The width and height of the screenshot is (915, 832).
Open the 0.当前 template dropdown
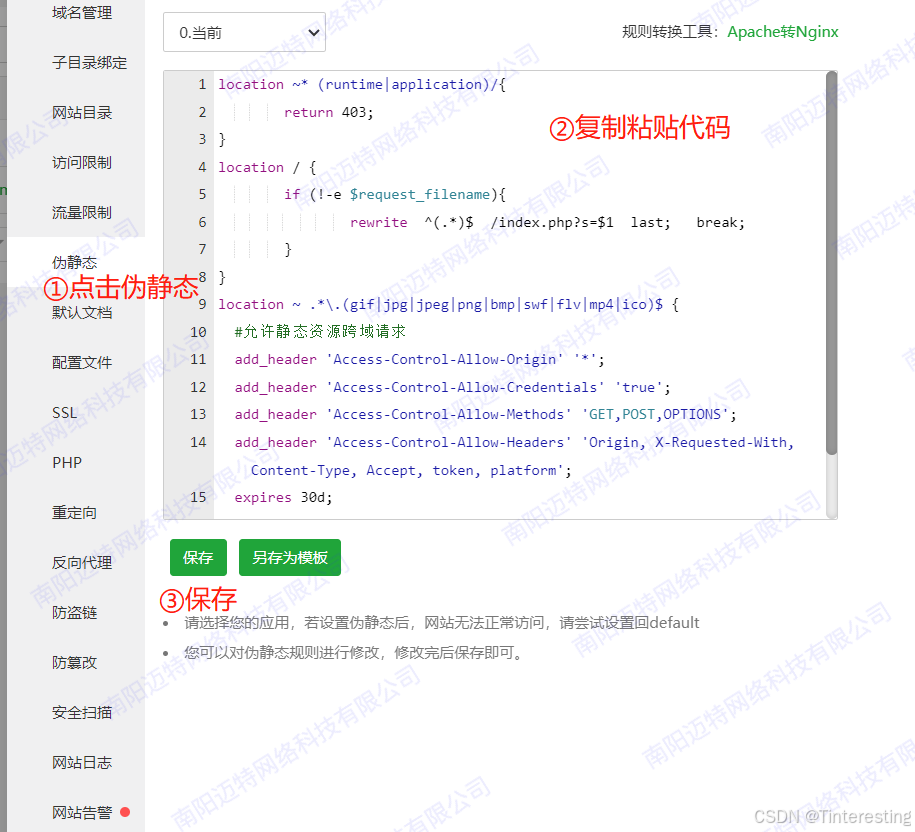coord(244,33)
